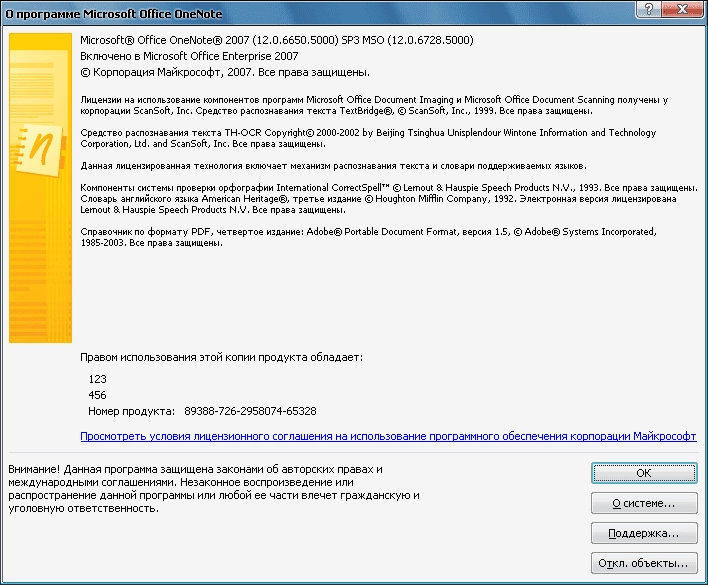
Task: Click the Microsoft 2007 copyright line
Action: [x=225, y=72]
